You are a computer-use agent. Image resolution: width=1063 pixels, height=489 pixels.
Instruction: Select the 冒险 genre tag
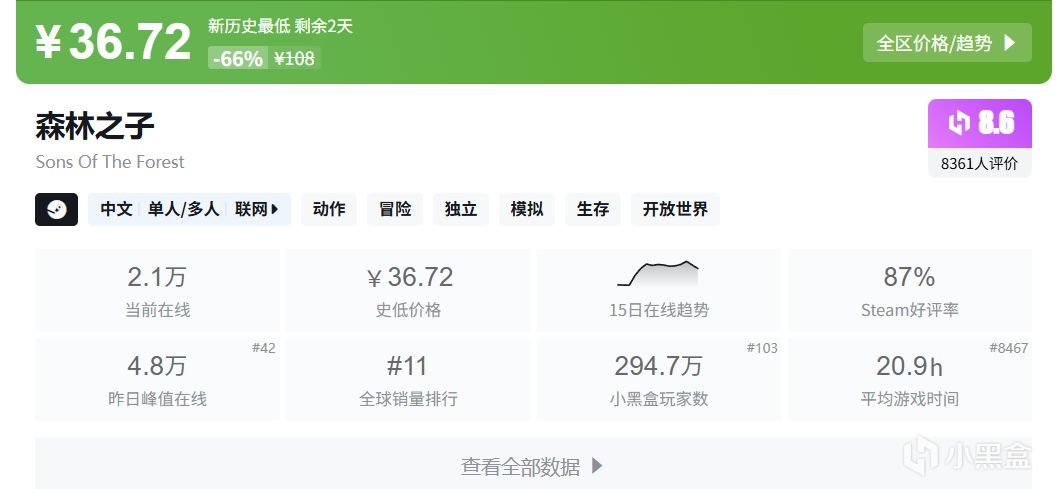395,210
